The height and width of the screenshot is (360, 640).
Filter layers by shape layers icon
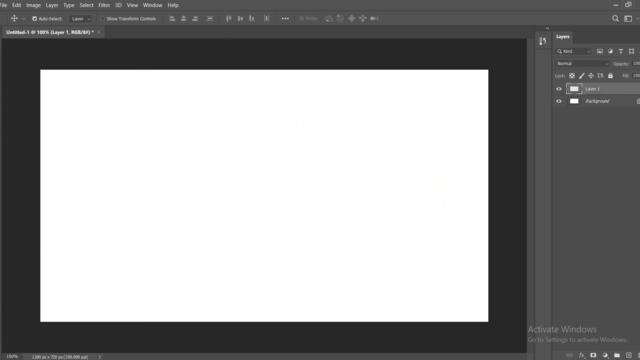[x=631, y=51]
